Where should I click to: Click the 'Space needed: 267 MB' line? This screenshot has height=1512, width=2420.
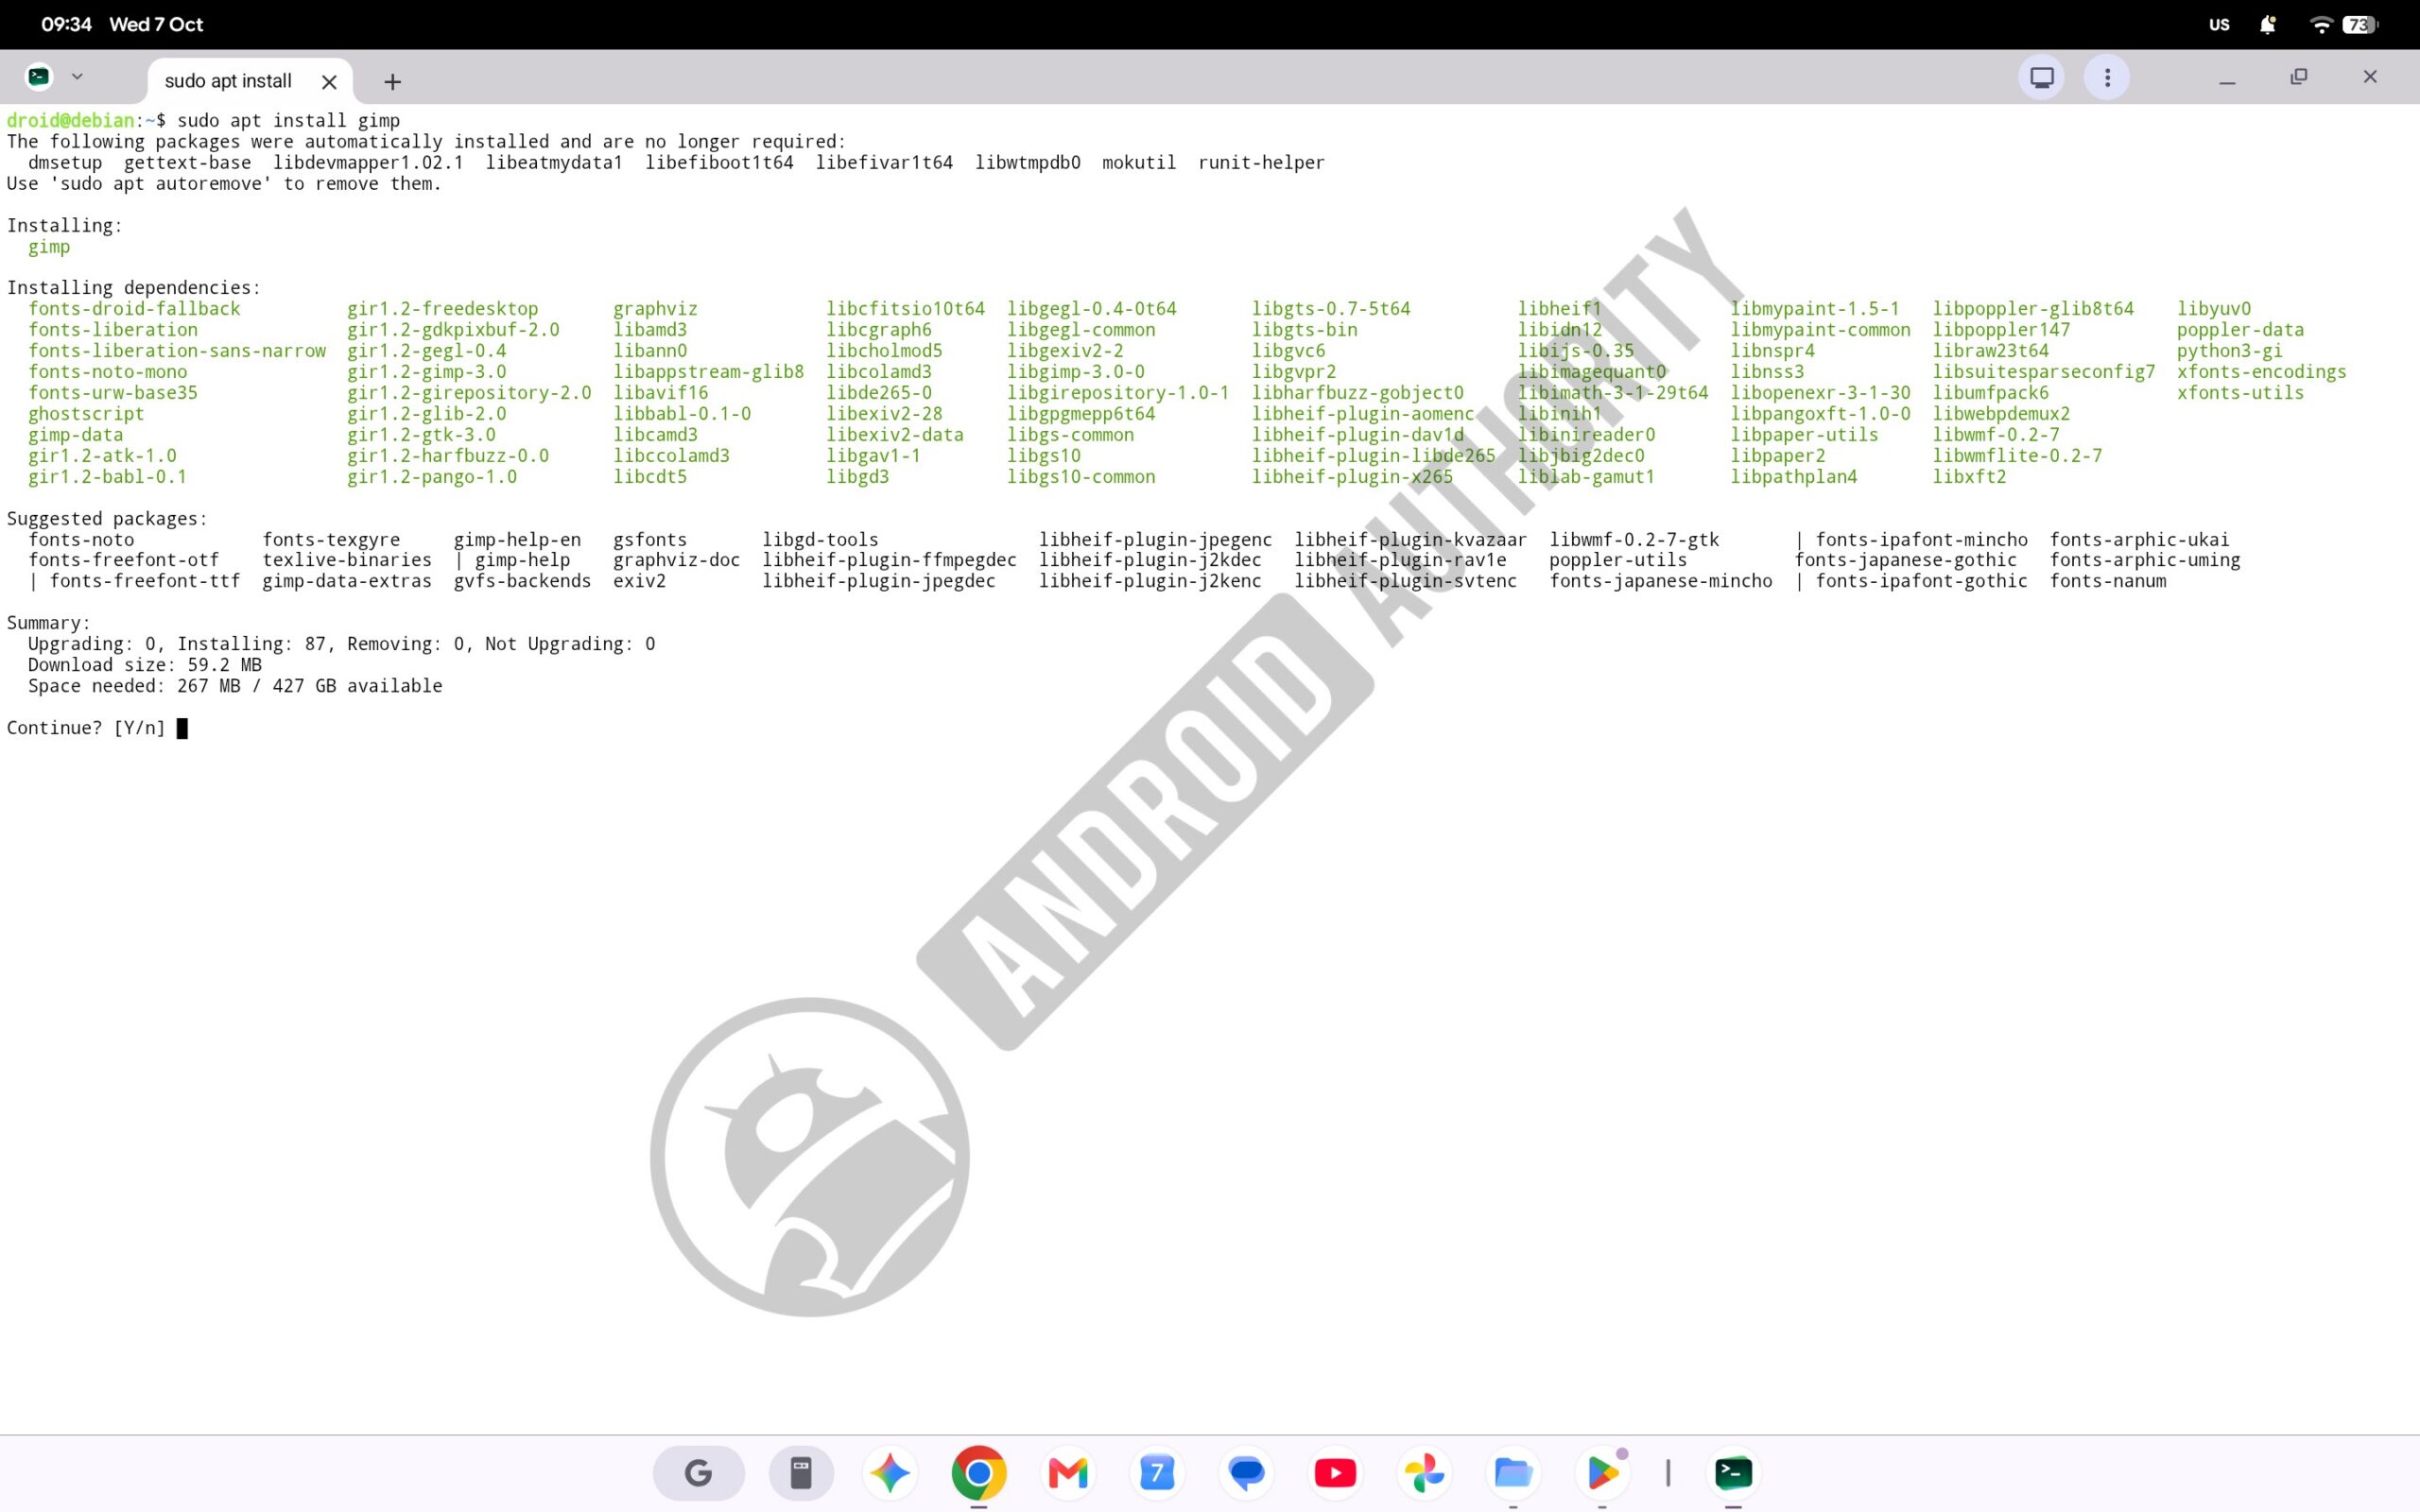[x=235, y=686]
